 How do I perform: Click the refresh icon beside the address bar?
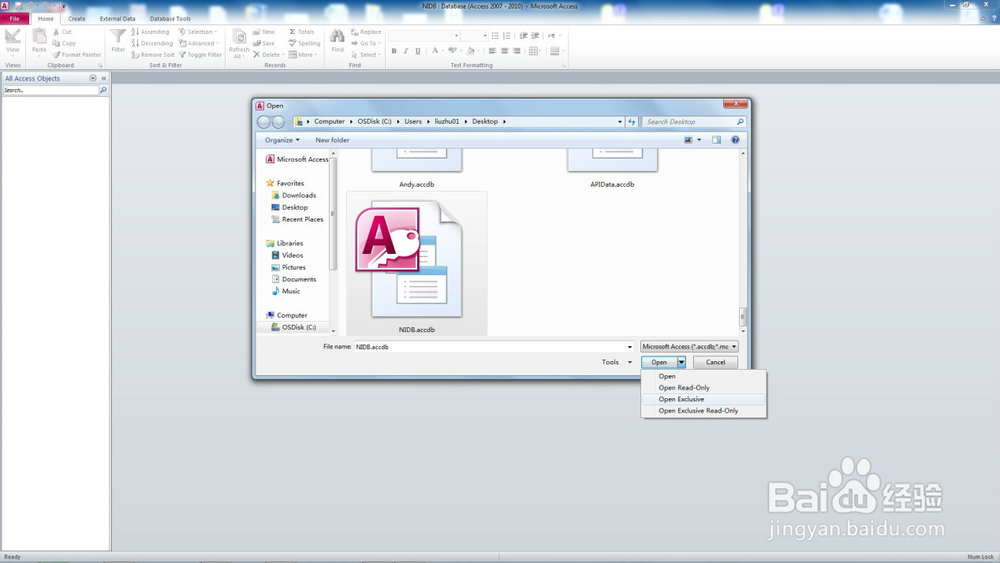click(x=631, y=121)
